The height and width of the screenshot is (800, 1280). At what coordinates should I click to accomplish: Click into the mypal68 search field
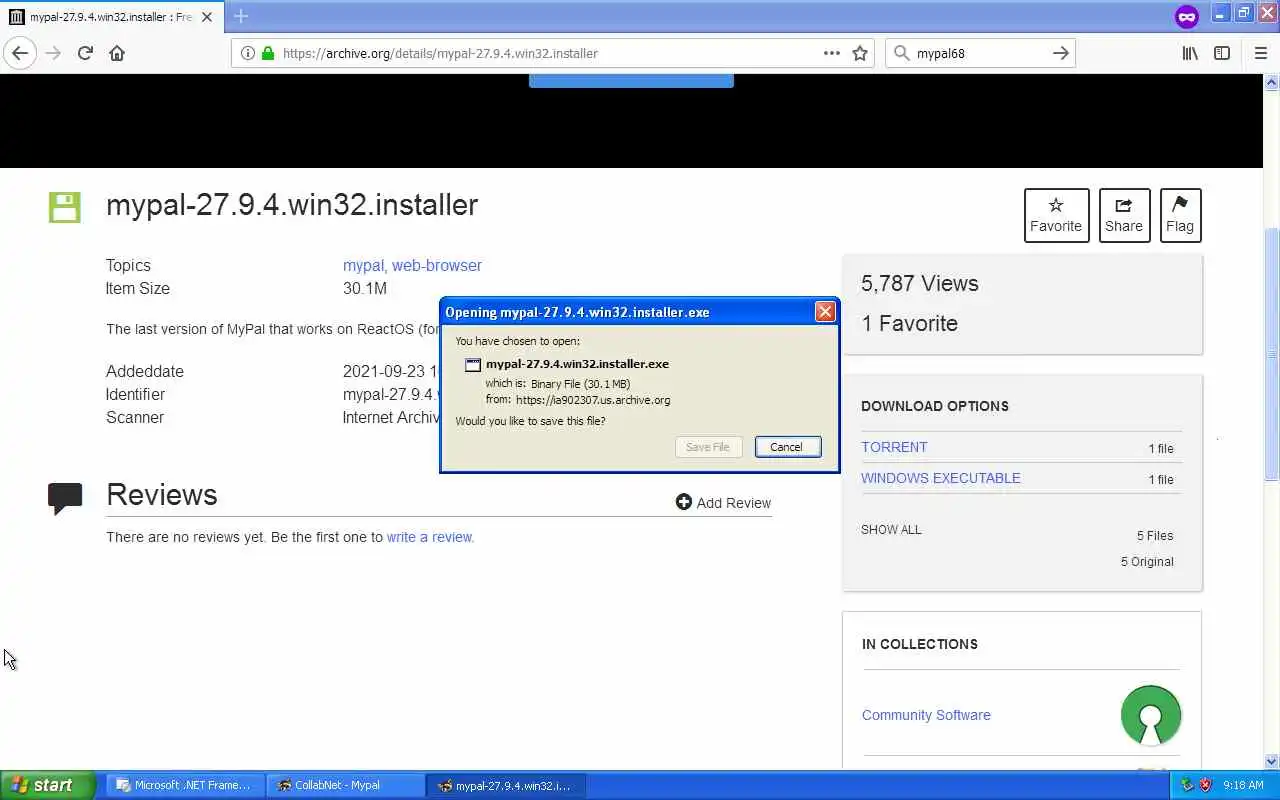(x=978, y=53)
